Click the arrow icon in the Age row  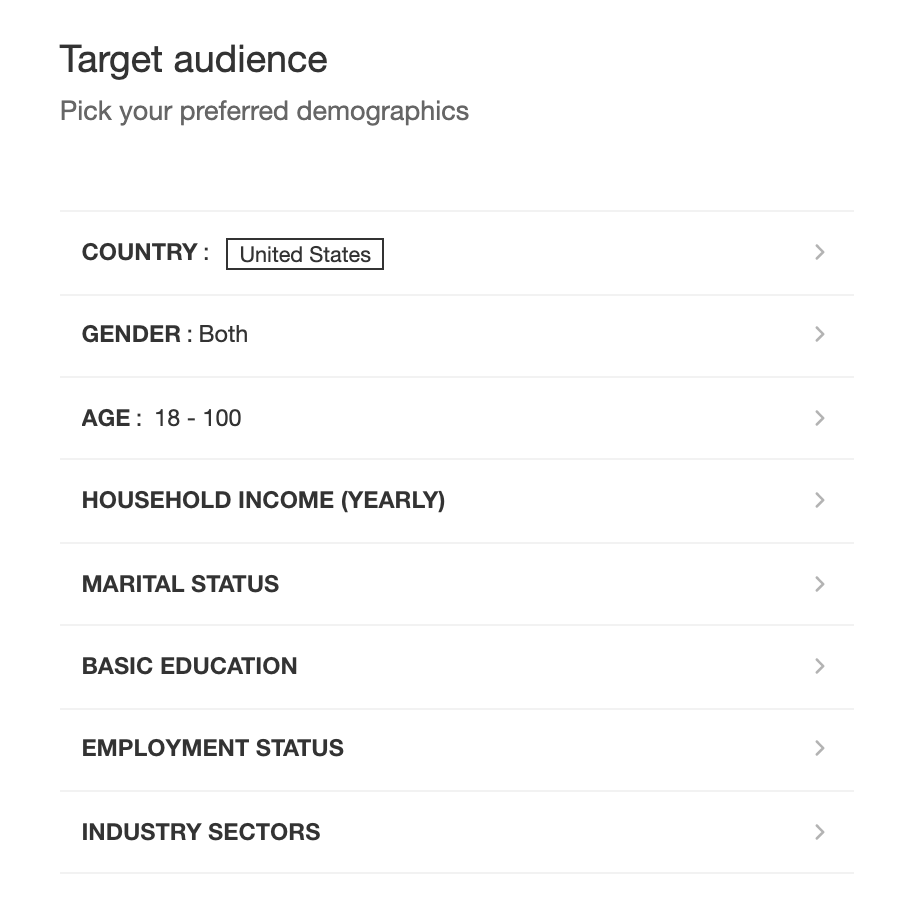(x=819, y=418)
